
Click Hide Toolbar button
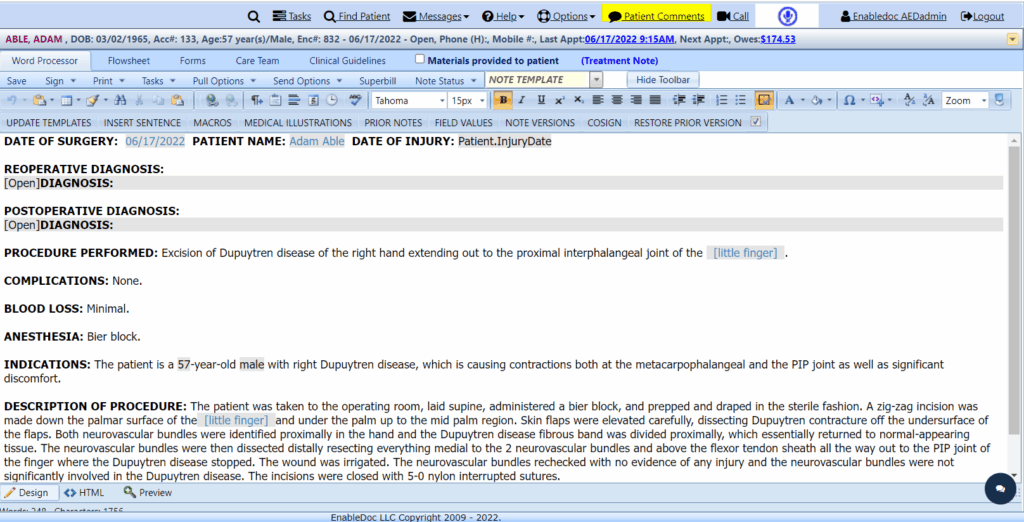click(663, 80)
